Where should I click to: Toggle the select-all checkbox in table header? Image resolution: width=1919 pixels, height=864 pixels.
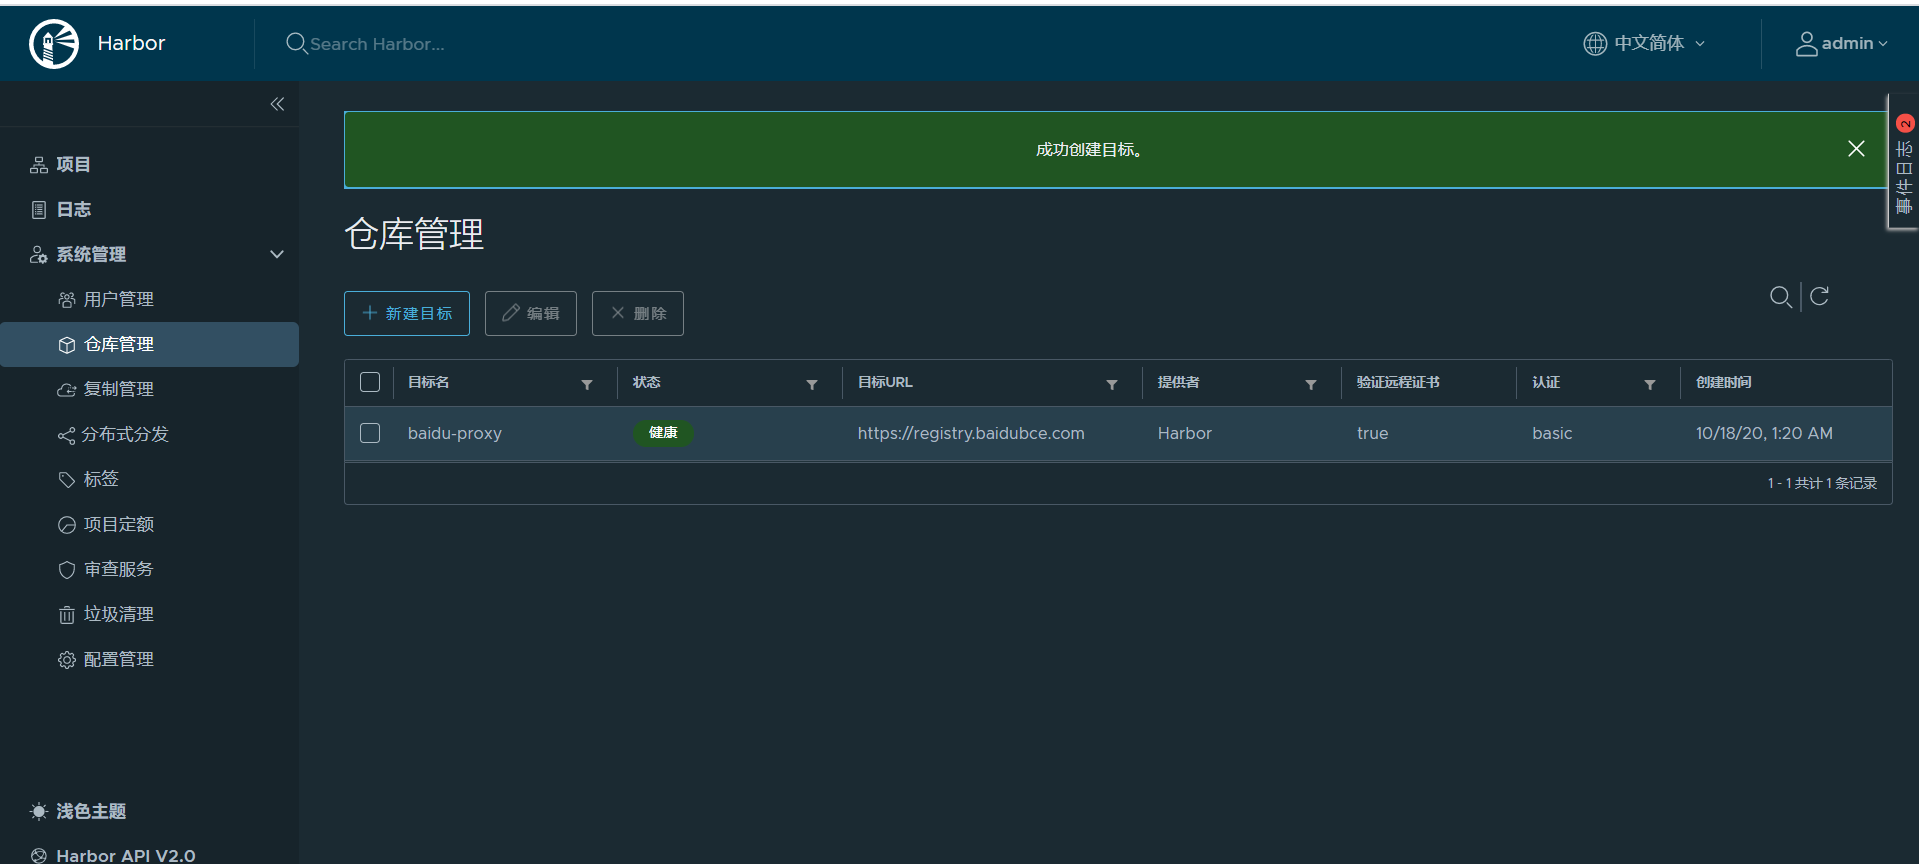370,382
